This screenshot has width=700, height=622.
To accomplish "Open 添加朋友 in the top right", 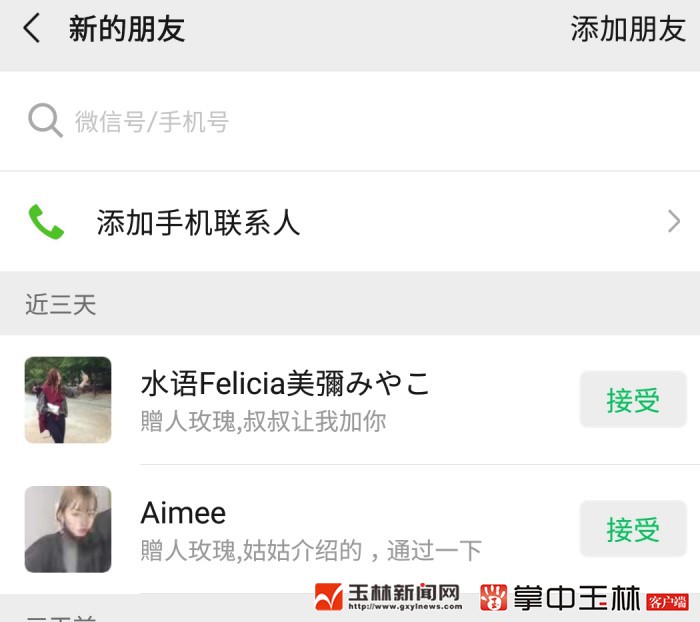I will (x=628, y=29).
